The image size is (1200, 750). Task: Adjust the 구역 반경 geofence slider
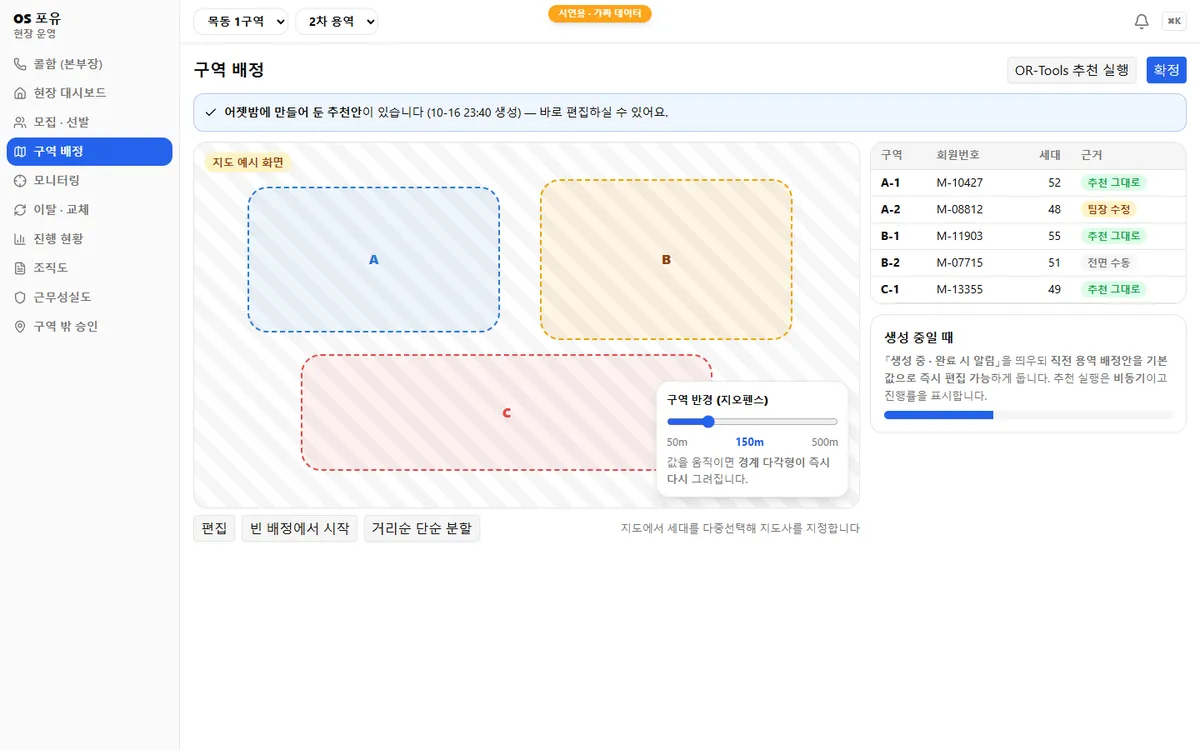752,422
